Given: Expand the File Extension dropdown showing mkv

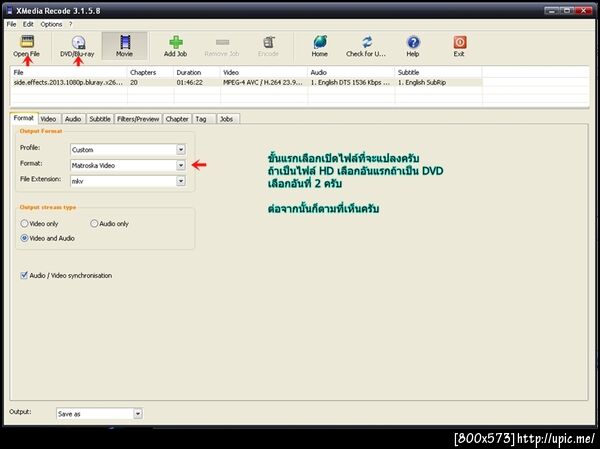Looking at the screenshot, I should [181, 181].
